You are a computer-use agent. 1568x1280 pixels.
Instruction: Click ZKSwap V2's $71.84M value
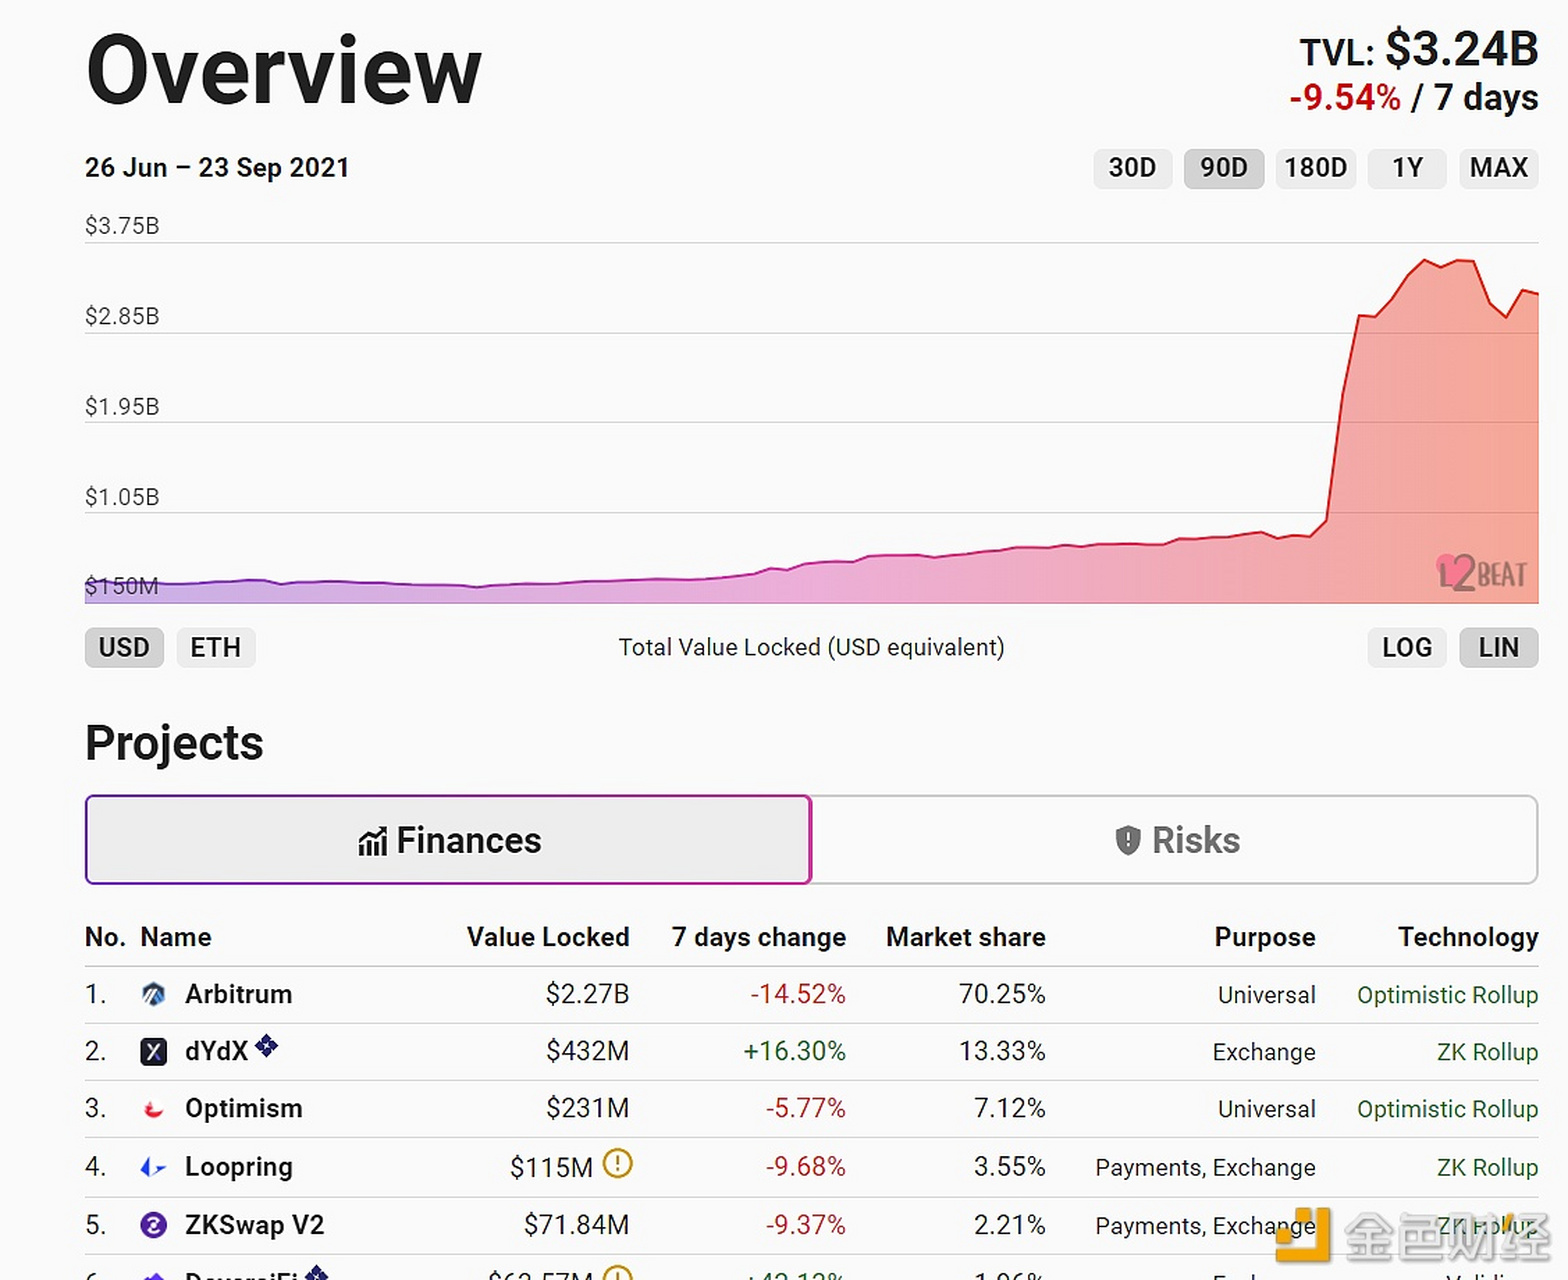point(576,1225)
